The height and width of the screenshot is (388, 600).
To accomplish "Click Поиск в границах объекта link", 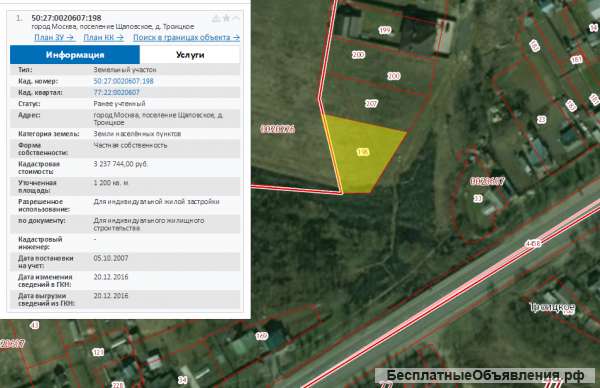I will coord(186,37).
